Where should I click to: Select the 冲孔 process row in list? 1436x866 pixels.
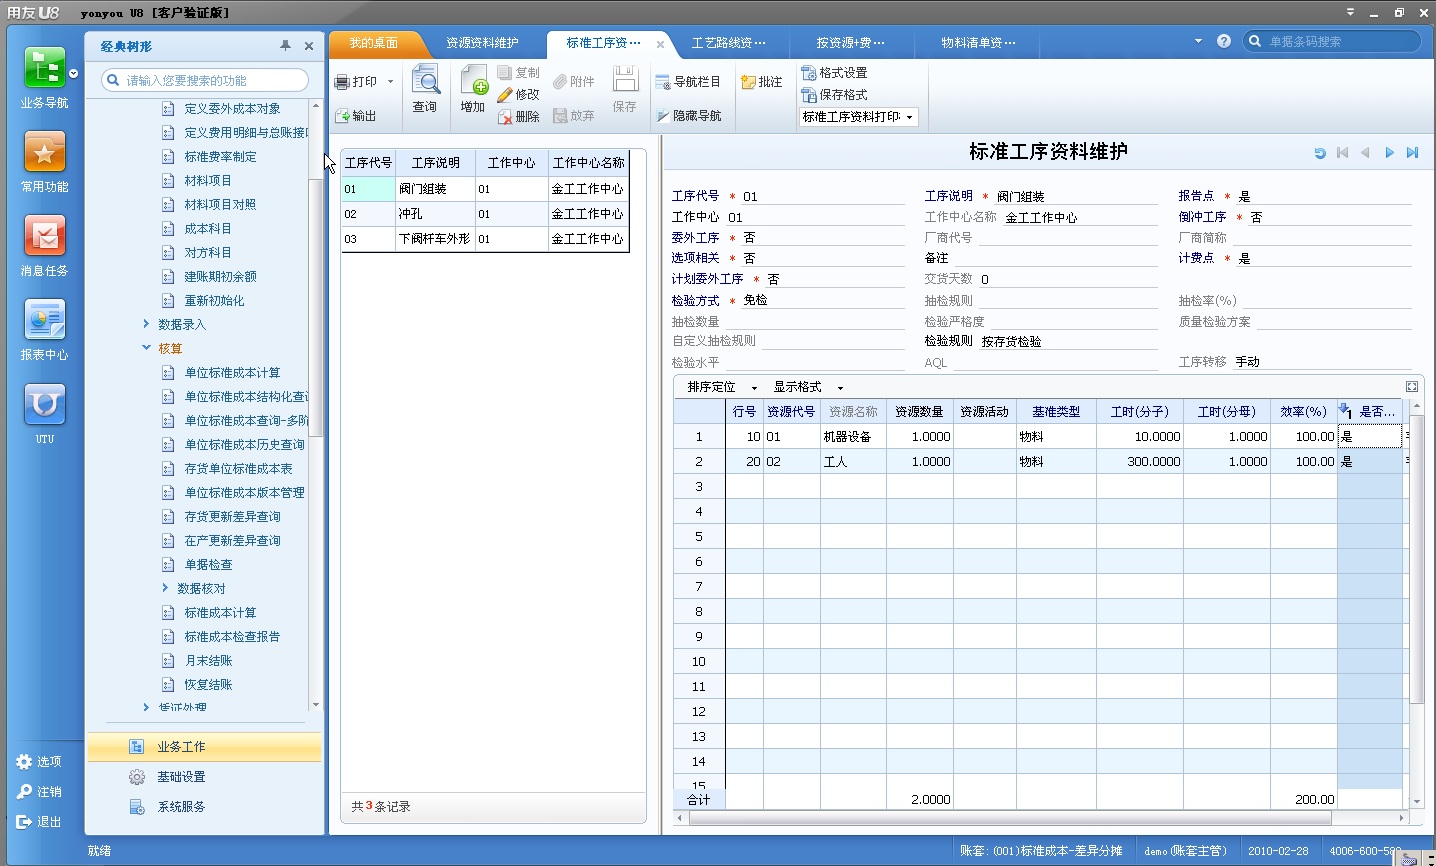485,214
